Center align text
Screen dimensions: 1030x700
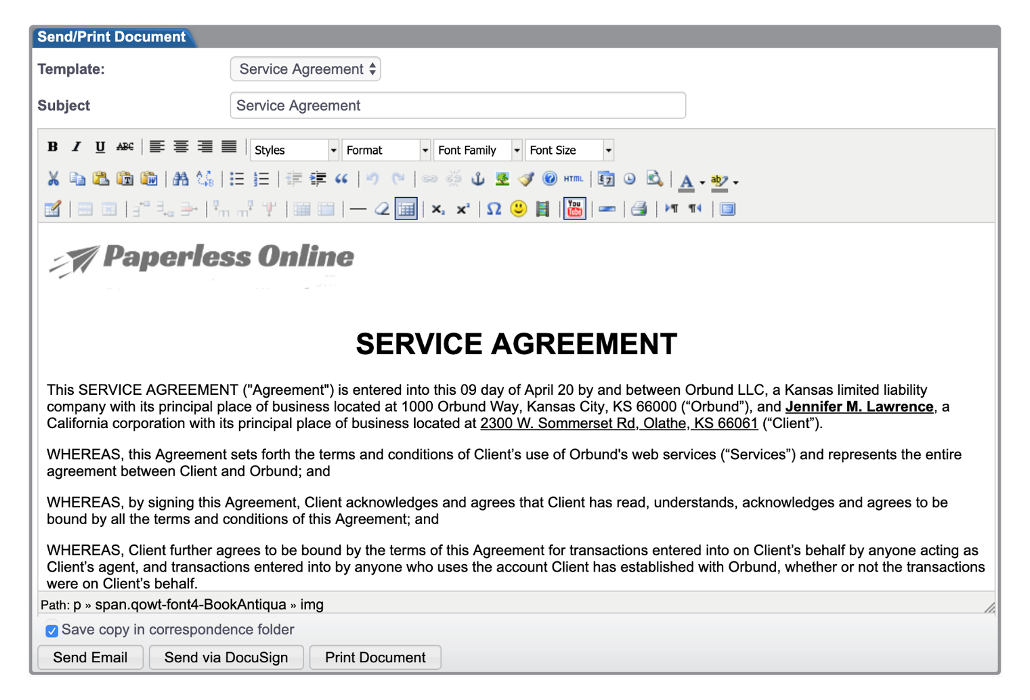pos(181,146)
